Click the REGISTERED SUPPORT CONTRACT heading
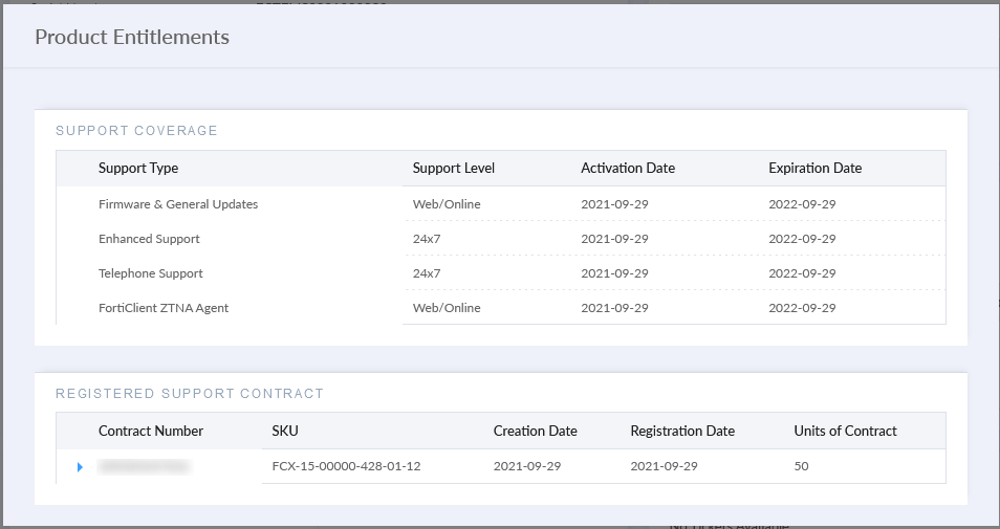The width and height of the screenshot is (1000, 529). click(189, 394)
